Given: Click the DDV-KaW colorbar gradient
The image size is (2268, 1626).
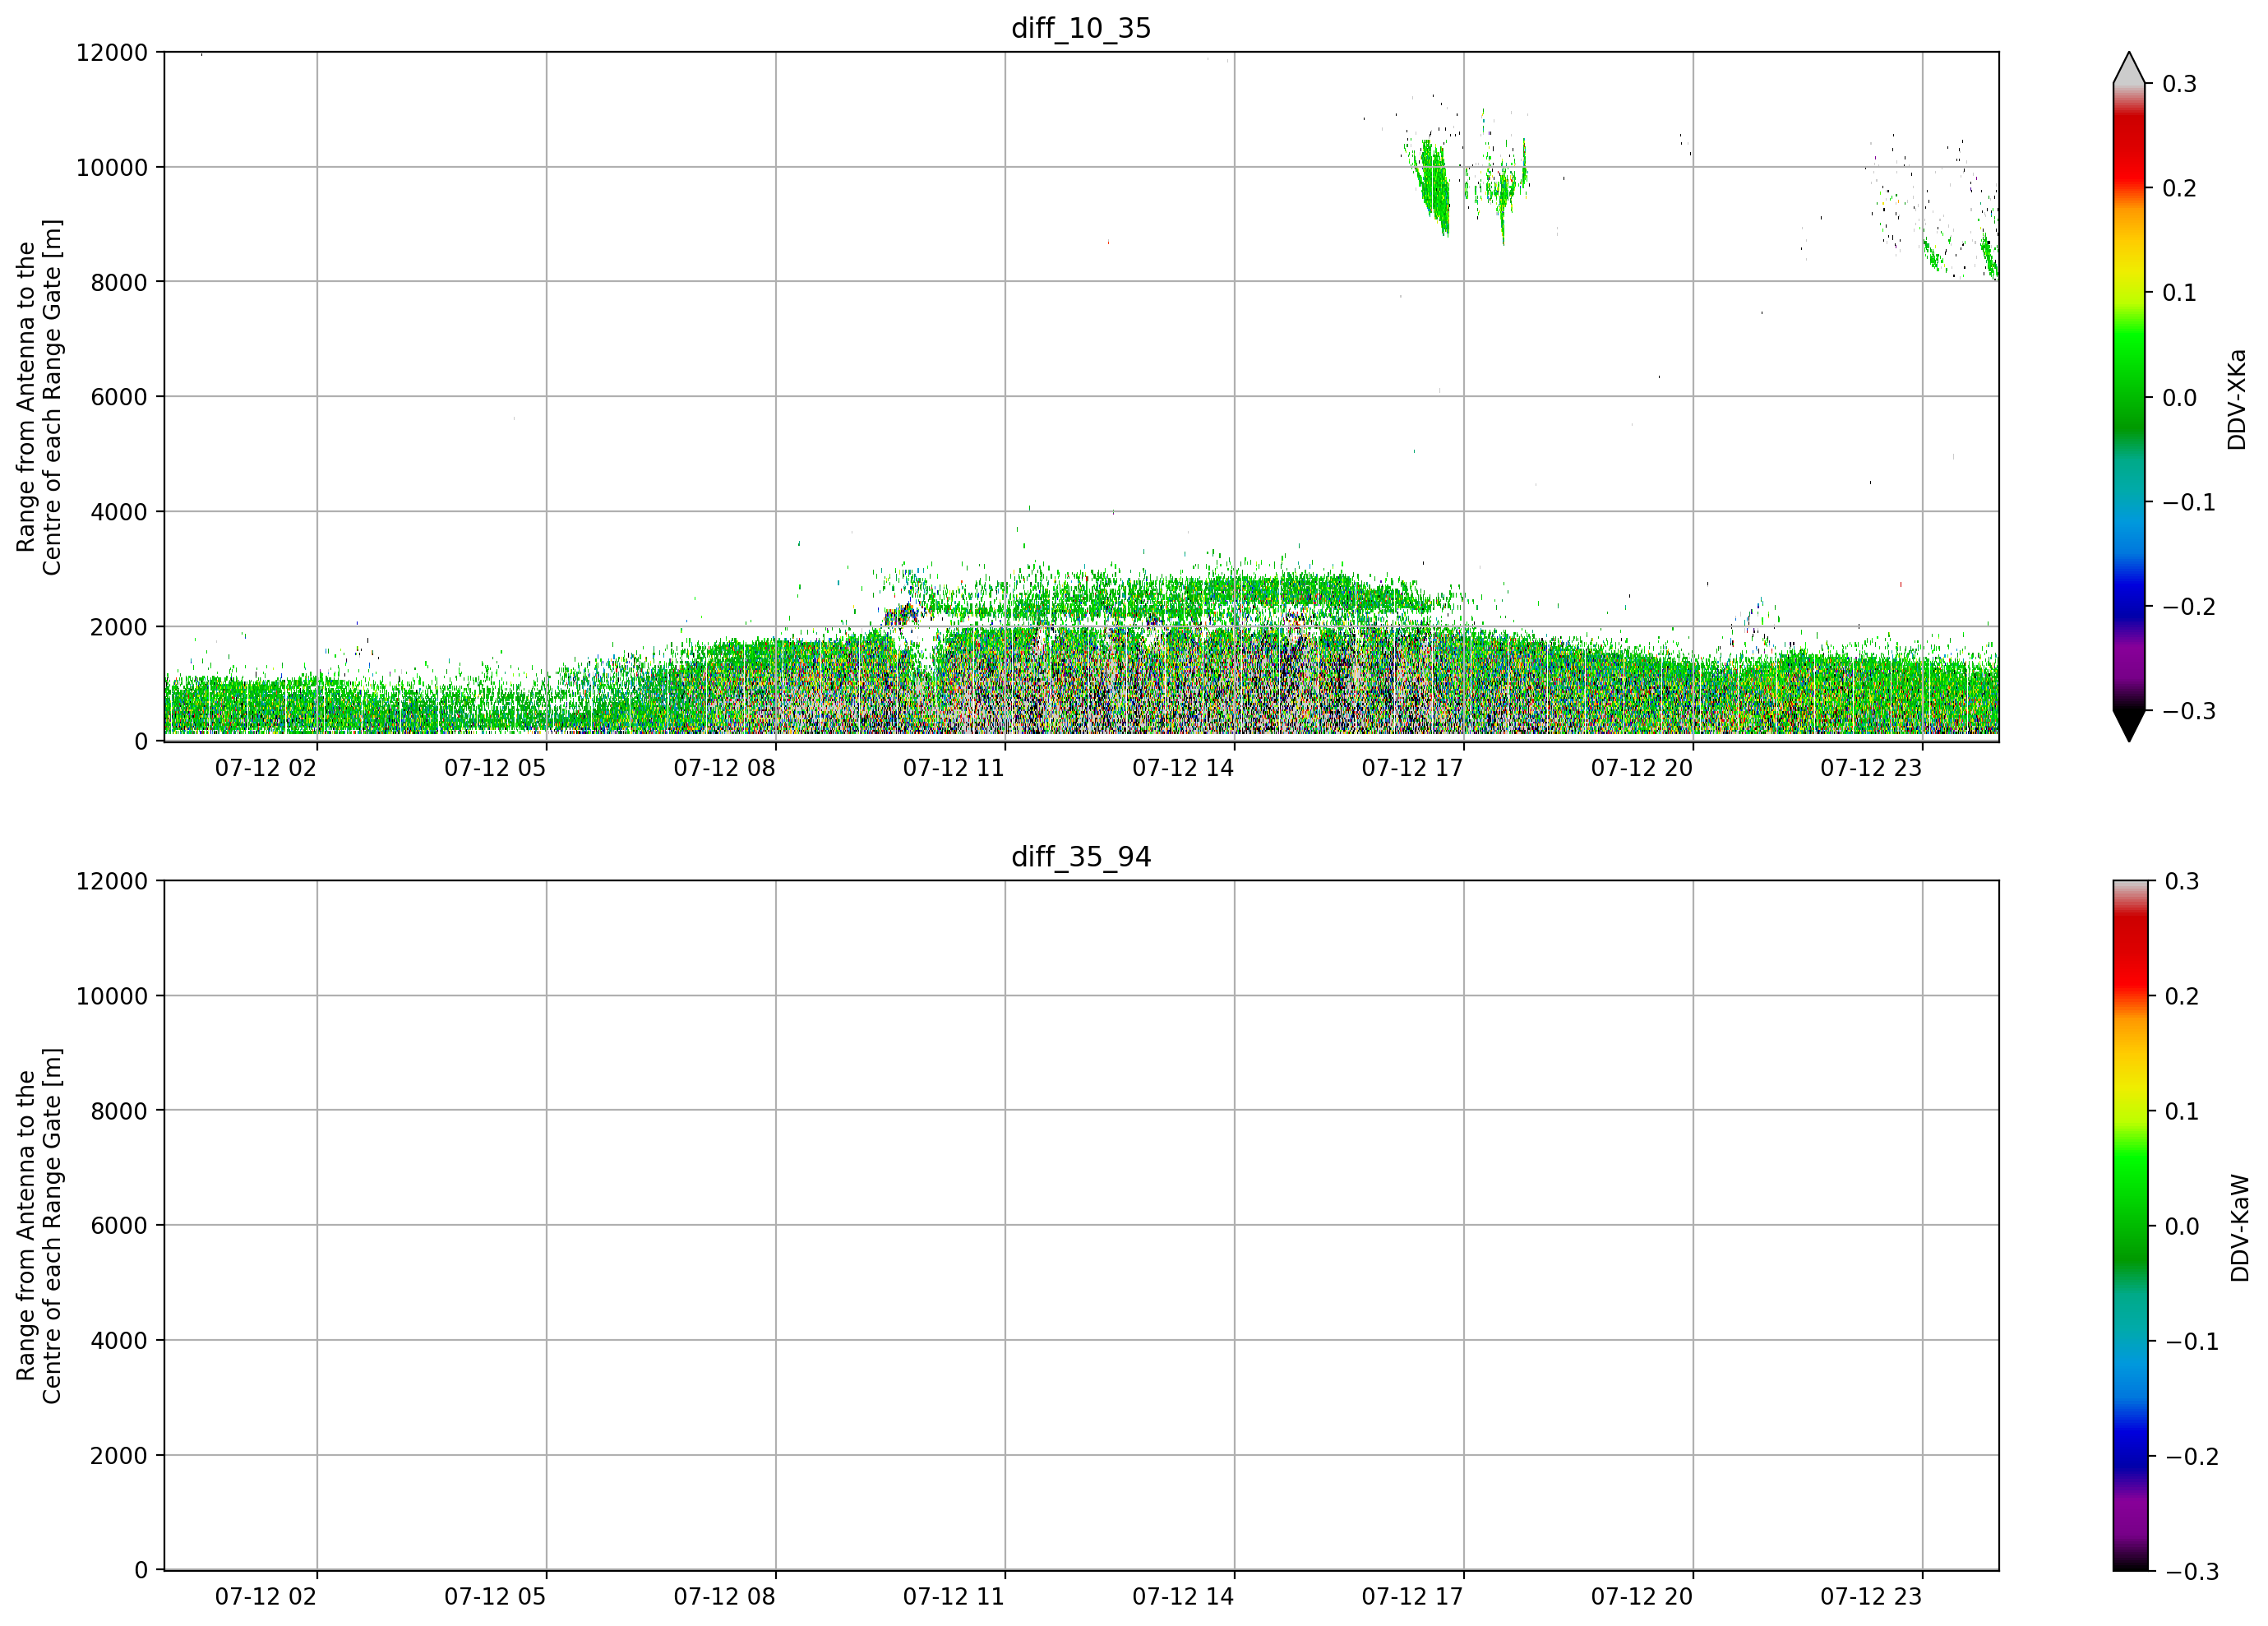Looking at the screenshot, I should tap(2129, 1226).
